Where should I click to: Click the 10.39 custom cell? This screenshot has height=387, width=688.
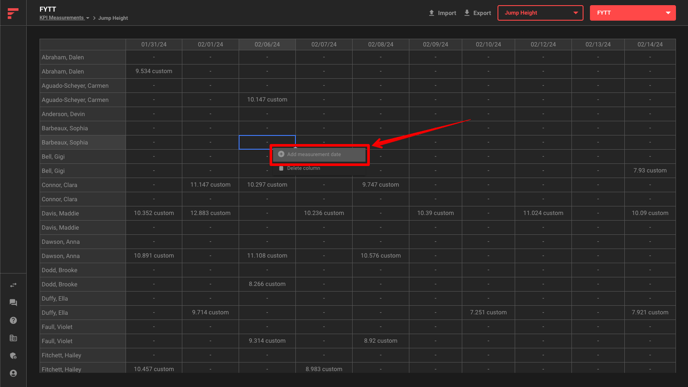(435, 213)
